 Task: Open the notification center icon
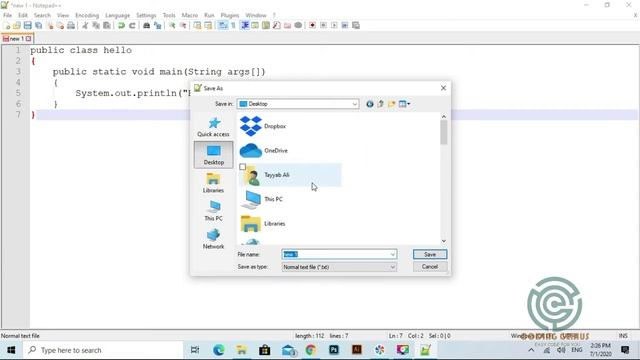pos(625,350)
